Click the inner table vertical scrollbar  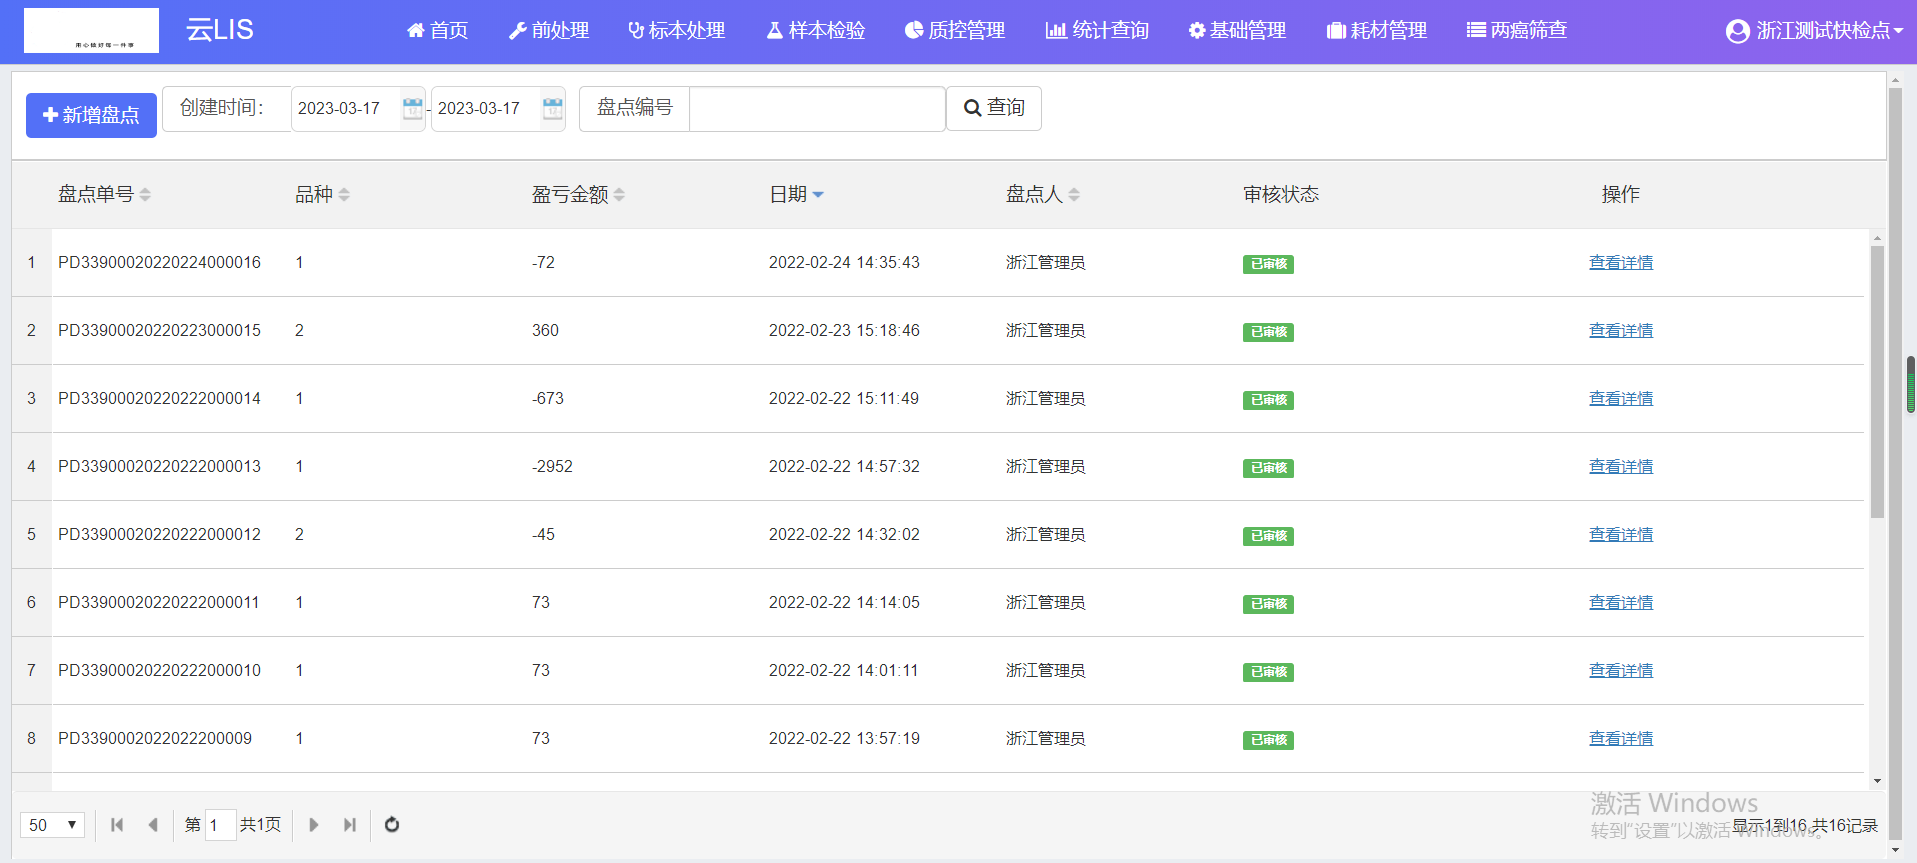coord(1877,380)
